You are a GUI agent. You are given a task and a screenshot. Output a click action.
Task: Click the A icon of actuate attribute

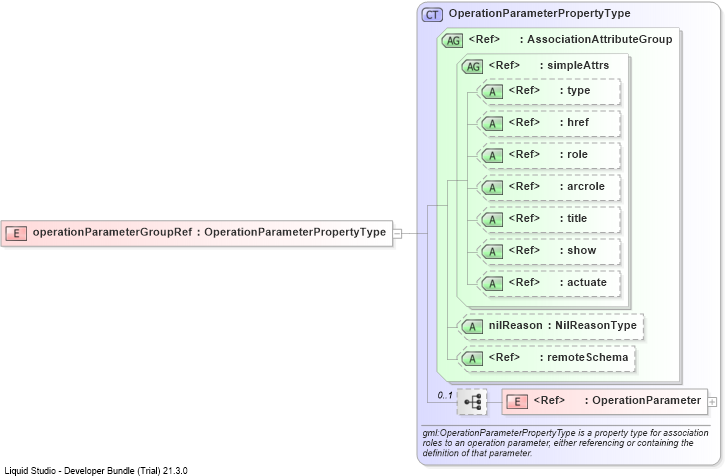(x=492, y=283)
